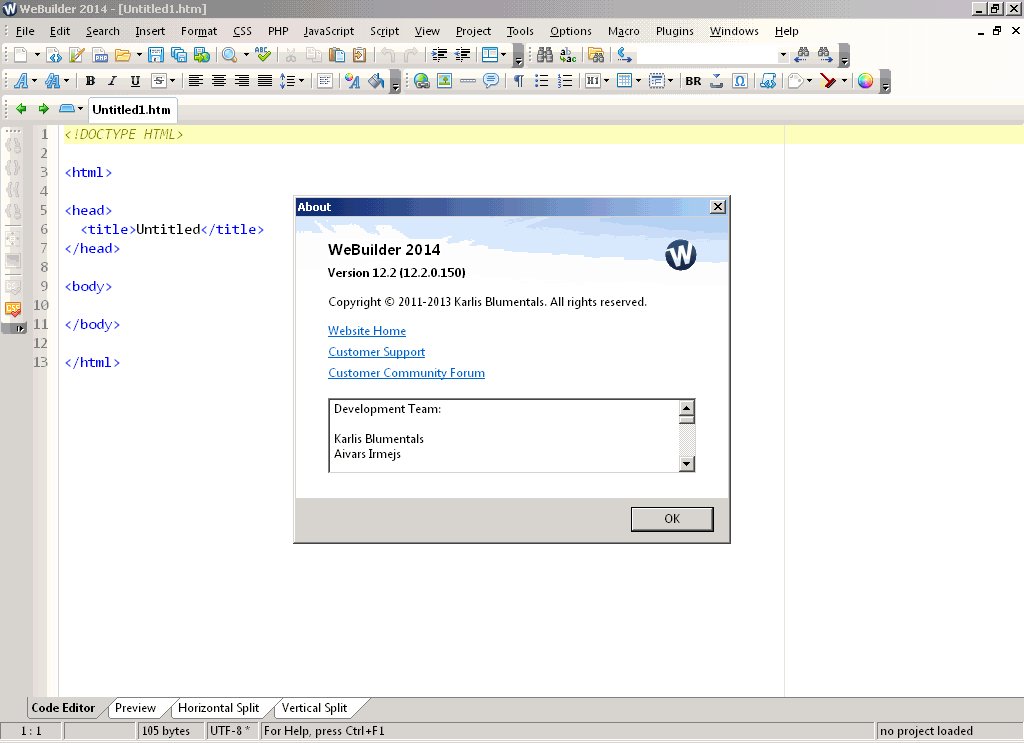Click the Save All icon
Viewport: 1024px width, 743px height.
click(x=178, y=55)
